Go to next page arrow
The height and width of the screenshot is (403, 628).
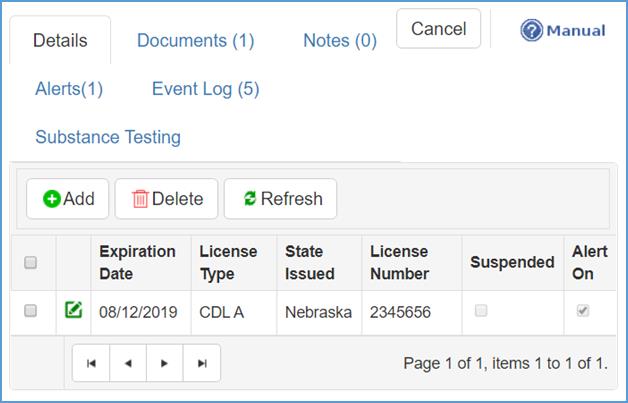tap(165, 364)
